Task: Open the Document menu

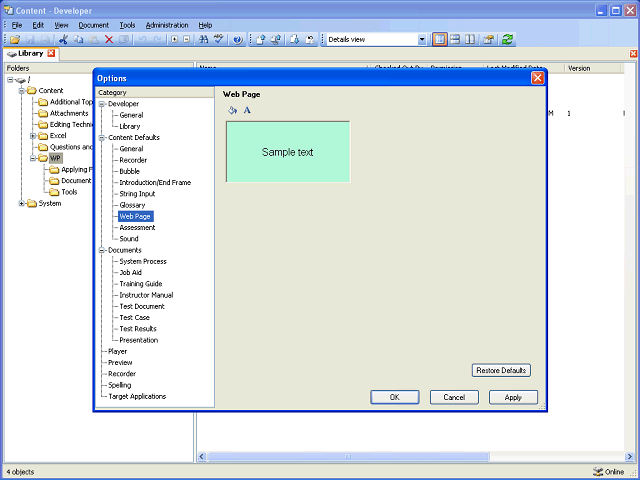Action: click(x=93, y=25)
